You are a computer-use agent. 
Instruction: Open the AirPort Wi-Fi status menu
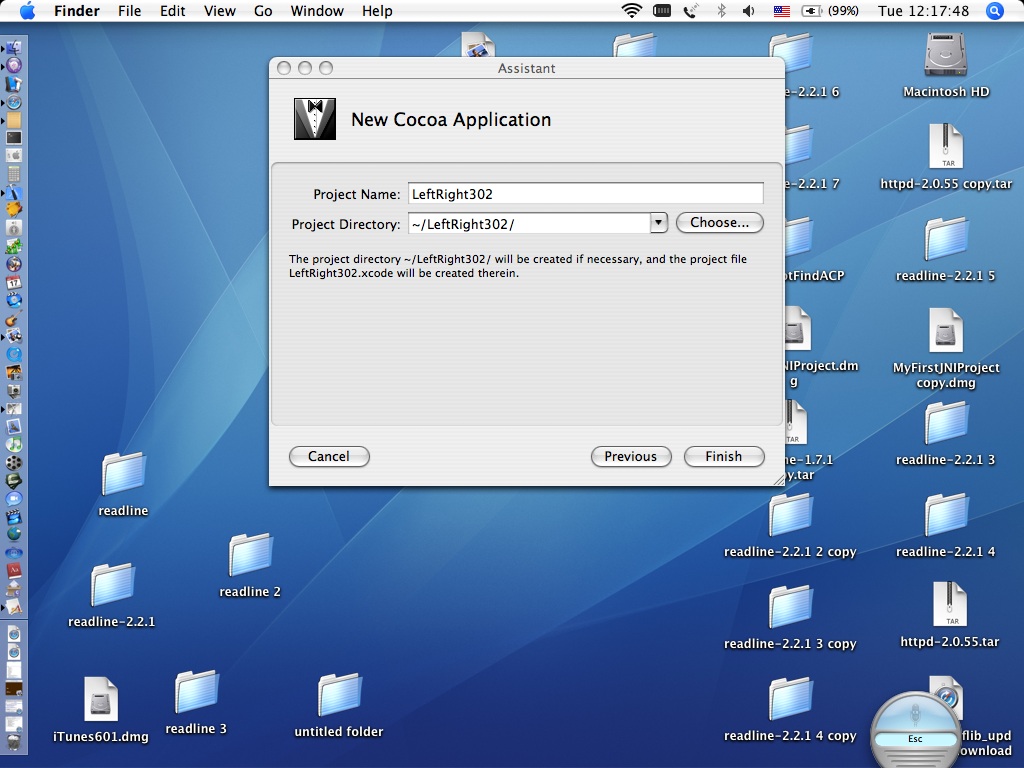tap(631, 10)
